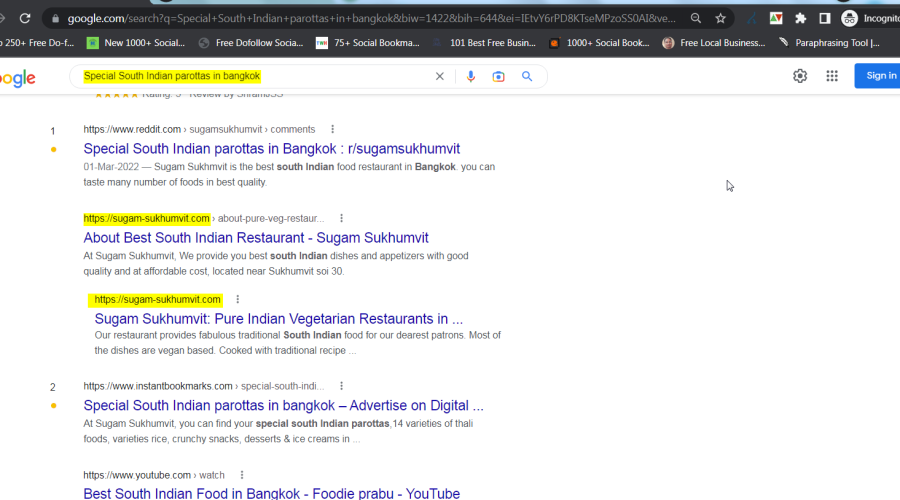Screen dimensions: 900x500
Task: Open Google Lens image search
Action: 499,77
